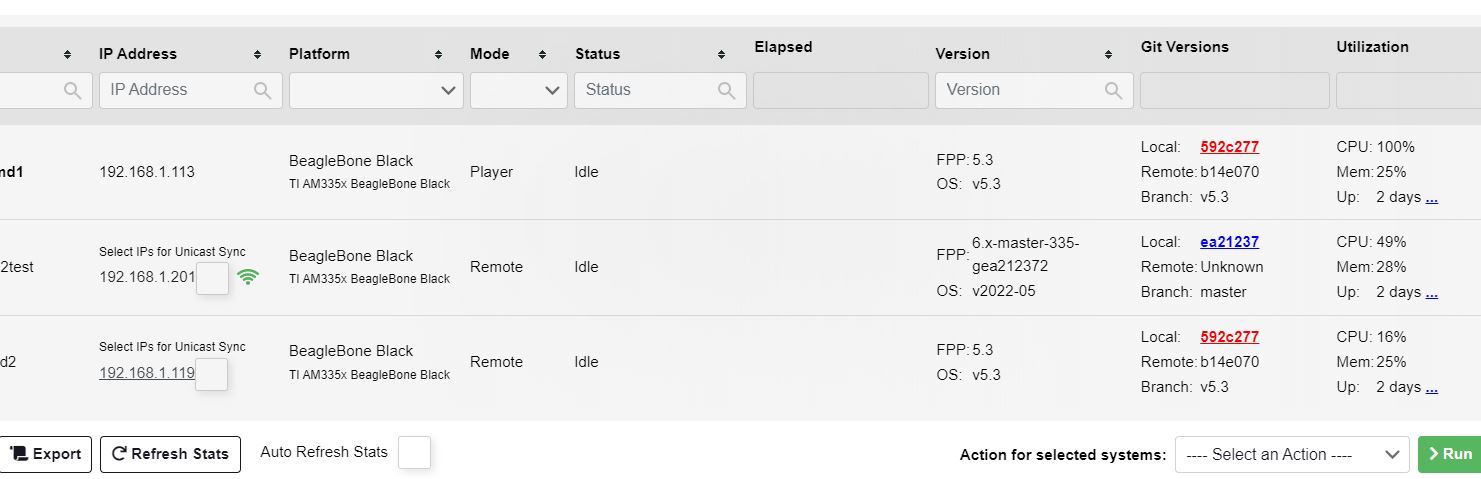Screen dimensions: 1481x479
Task: Open the 192.168.1.119 IP address link
Action: coord(146,373)
